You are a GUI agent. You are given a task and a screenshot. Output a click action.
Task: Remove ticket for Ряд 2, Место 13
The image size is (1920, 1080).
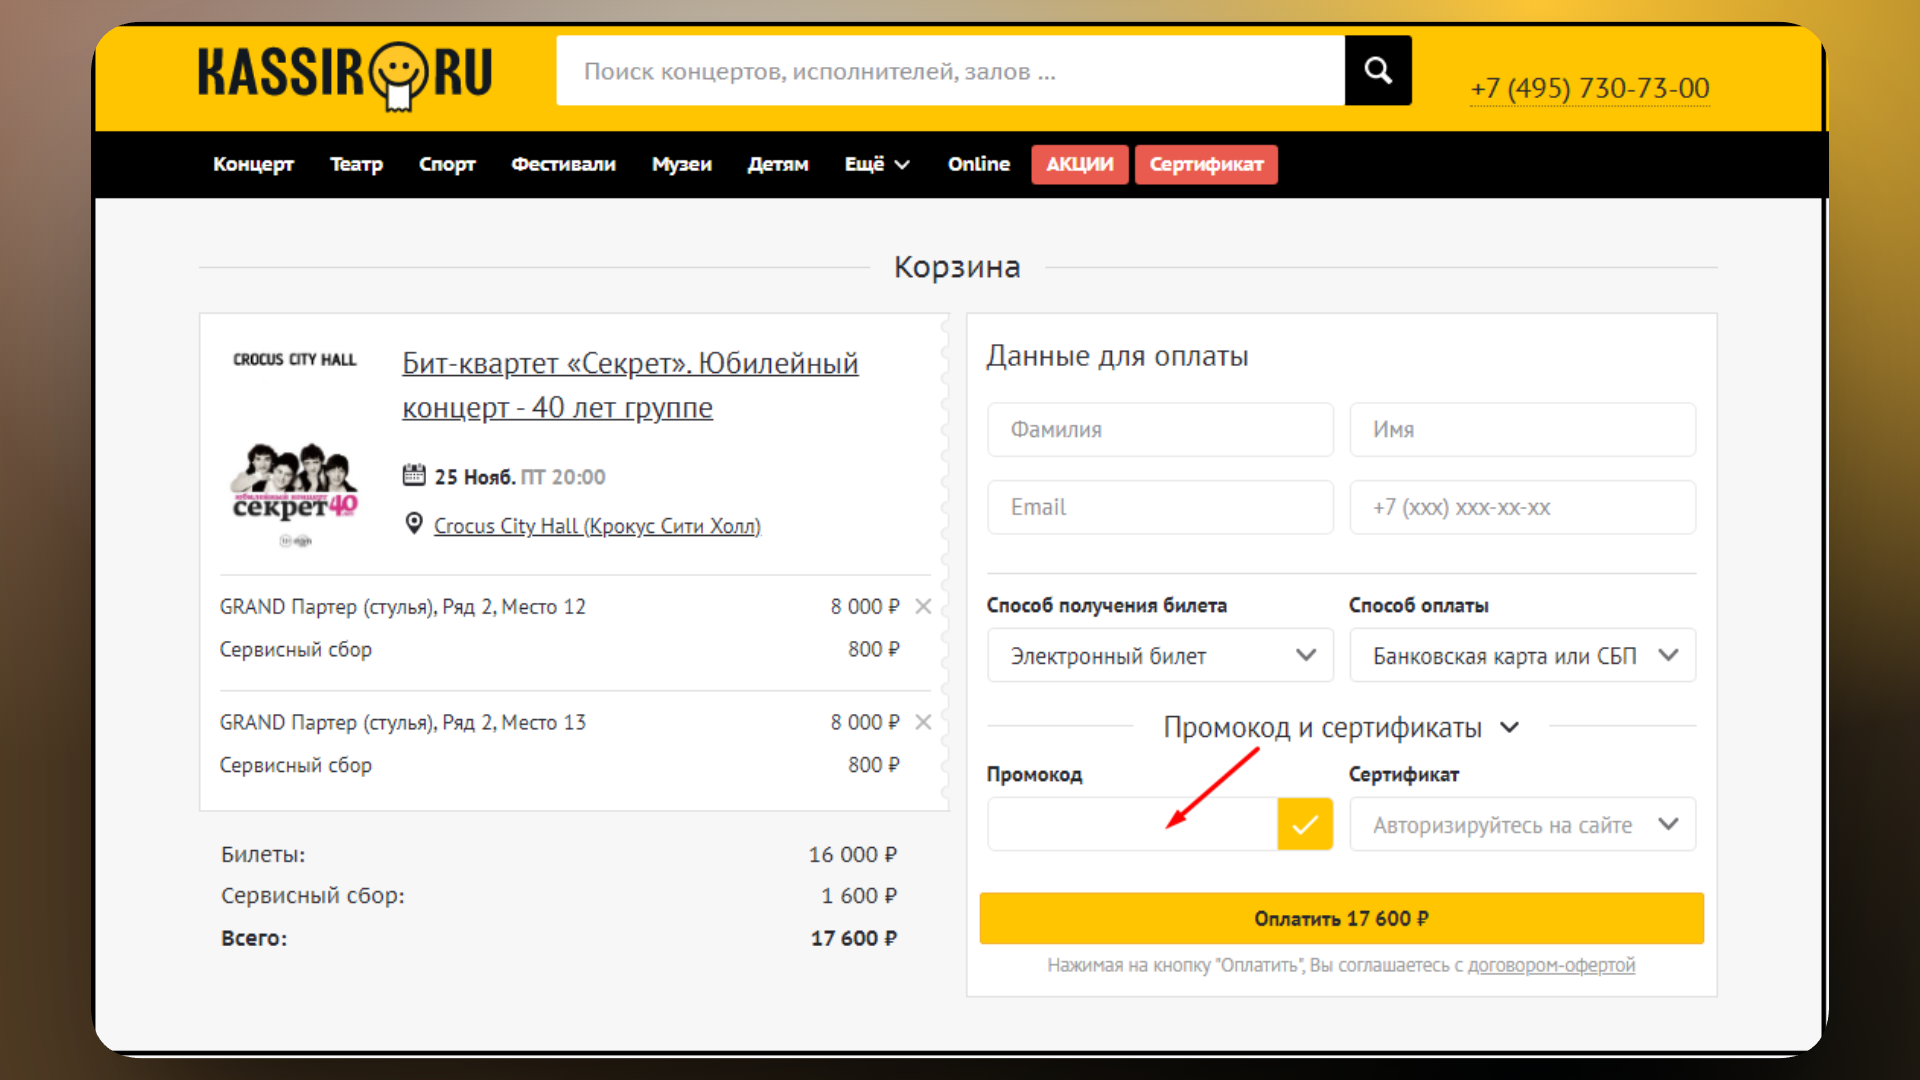[923, 721]
